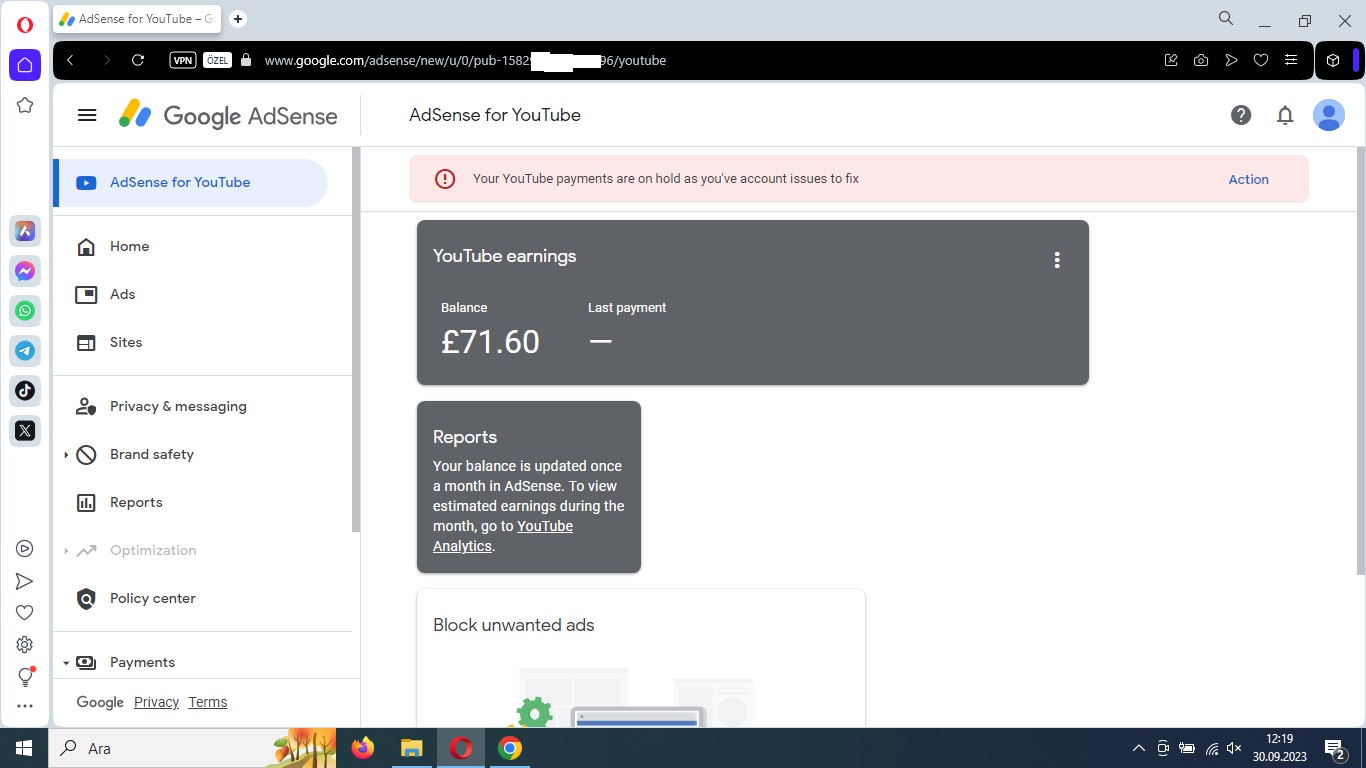This screenshot has height=768, width=1366.
Task: Click the ÖZEL badge in address bar
Action: (x=217, y=60)
